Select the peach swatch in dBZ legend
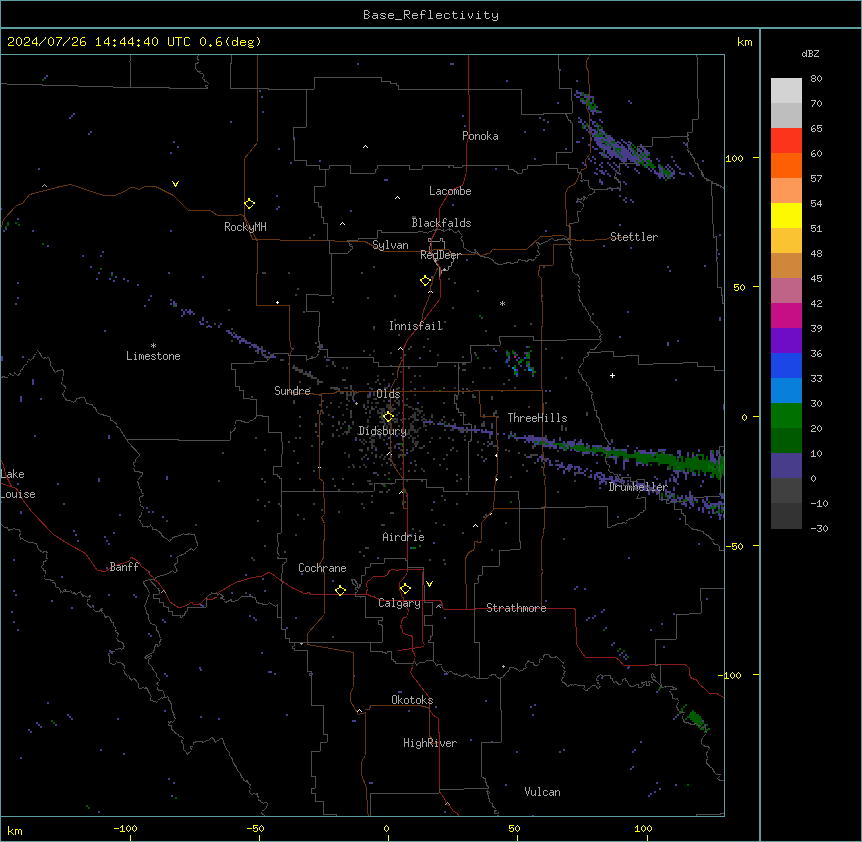Screen dimensions: 862x842 (x=786, y=190)
